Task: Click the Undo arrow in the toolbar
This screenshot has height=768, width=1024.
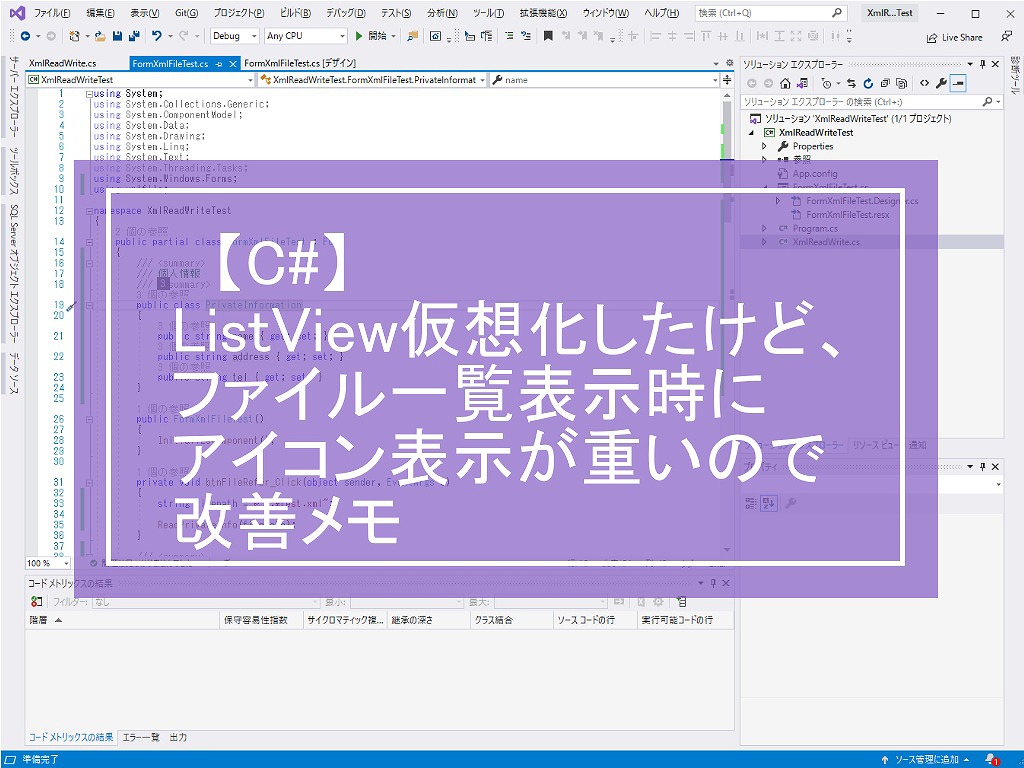Action: click(x=157, y=36)
